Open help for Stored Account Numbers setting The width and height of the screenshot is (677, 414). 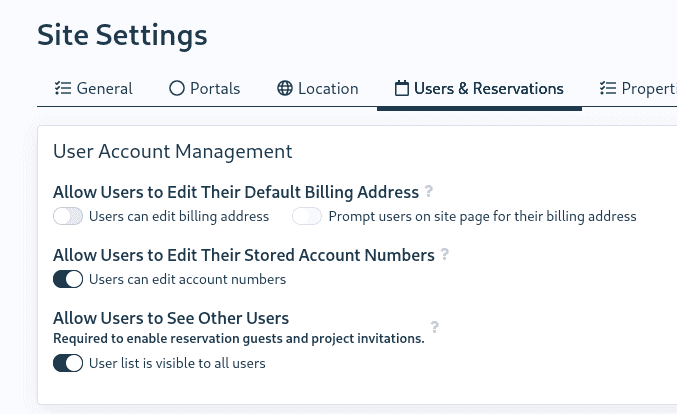point(445,255)
